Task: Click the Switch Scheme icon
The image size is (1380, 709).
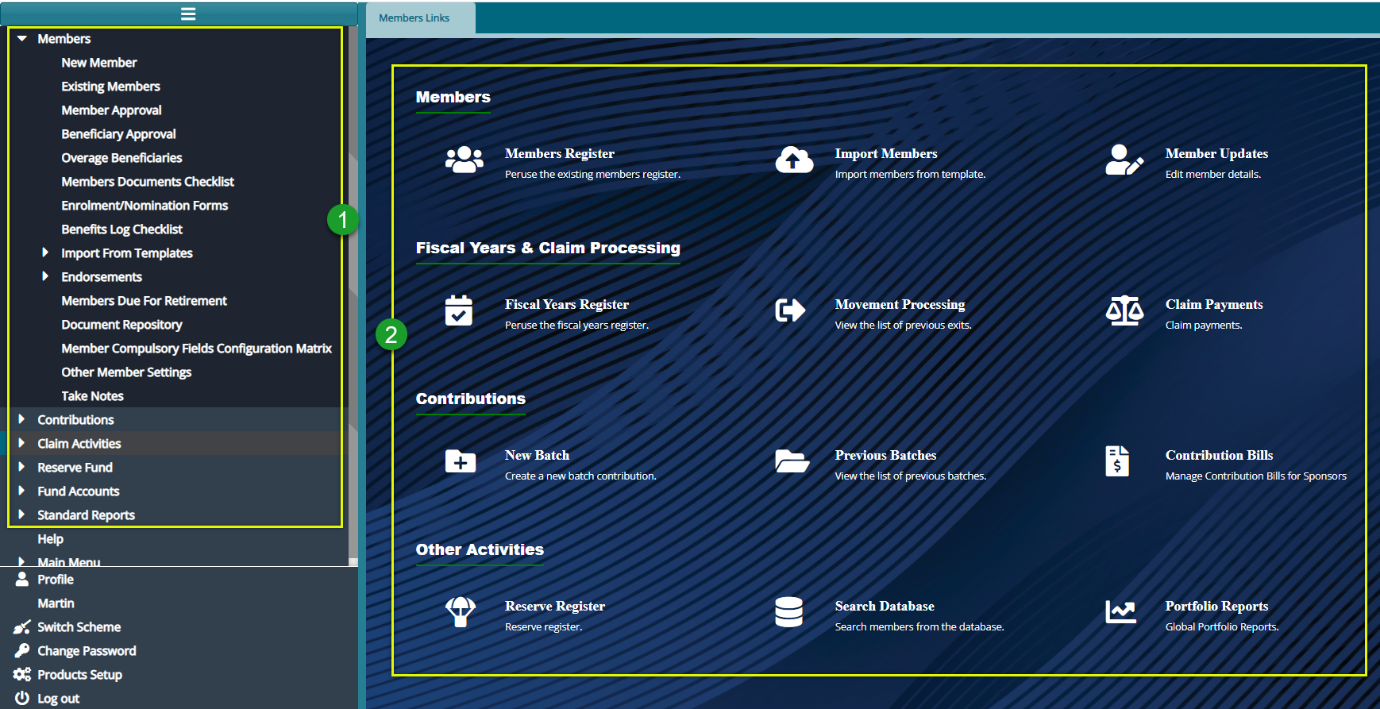Action: coord(22,627)
